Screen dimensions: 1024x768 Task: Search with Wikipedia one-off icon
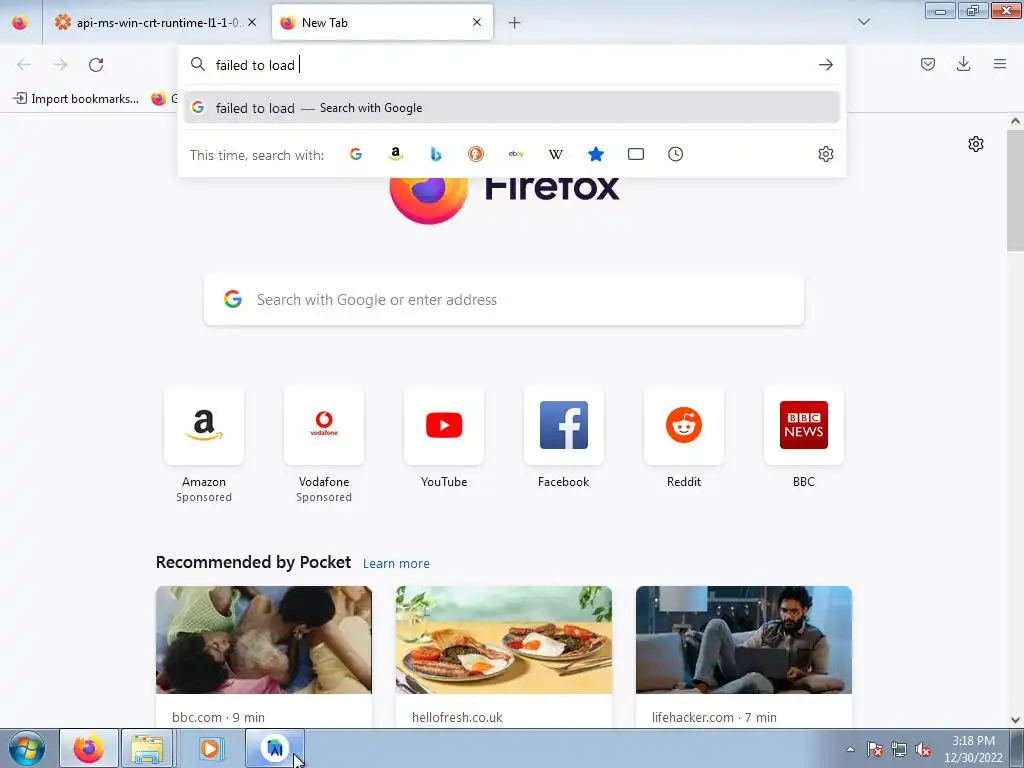(x=556, y=154)
